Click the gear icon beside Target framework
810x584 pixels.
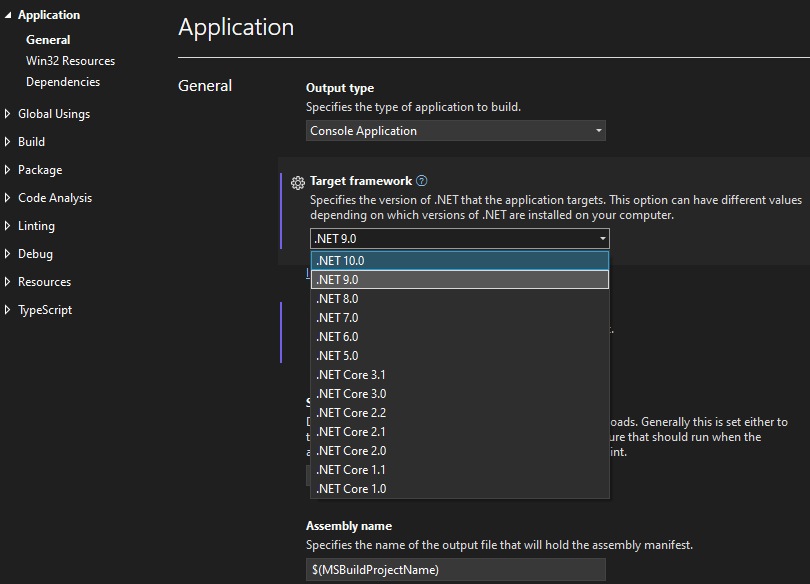(297, 182)
